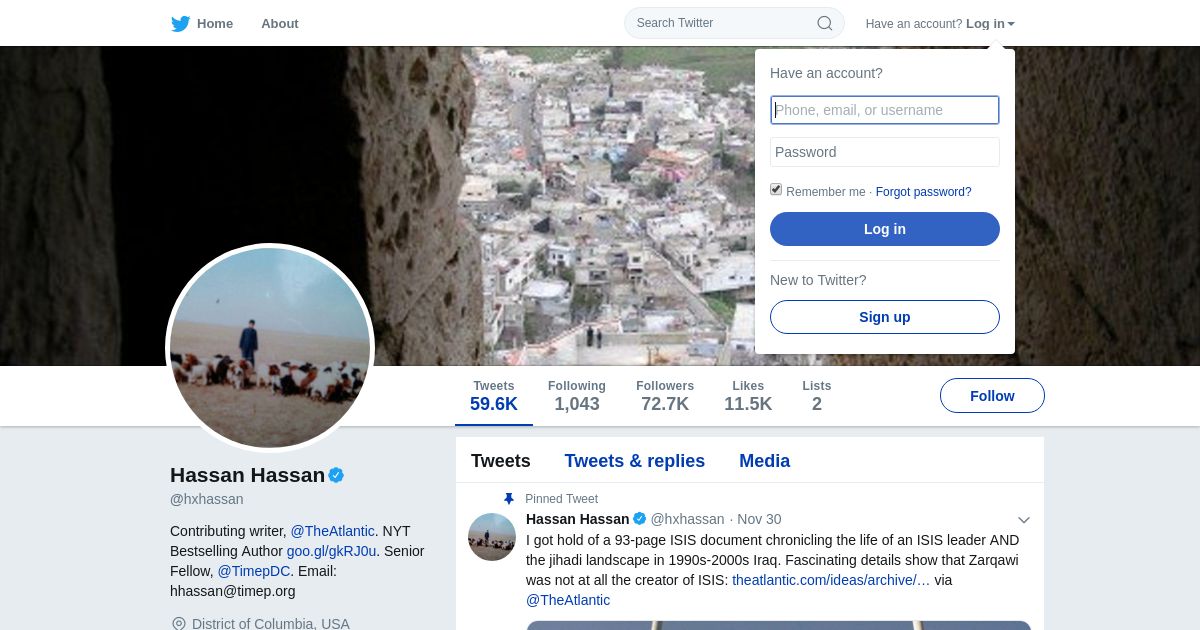Focus the Password input field

click(x=885, y=152)
